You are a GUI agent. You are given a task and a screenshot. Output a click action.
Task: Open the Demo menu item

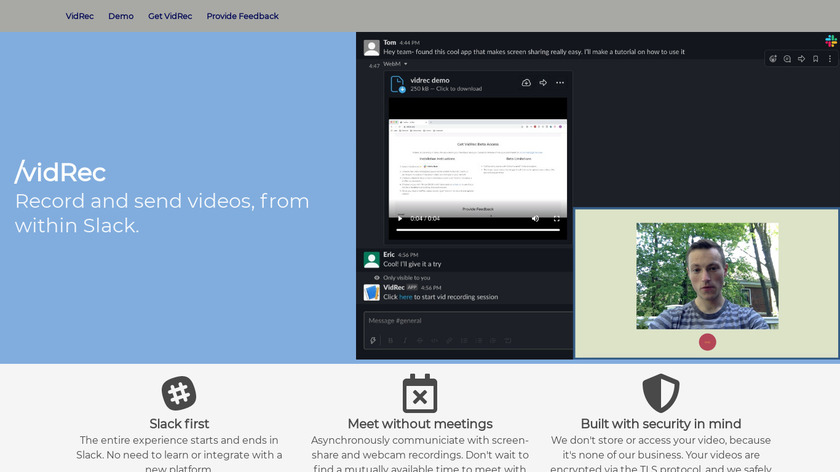(121, 16)
